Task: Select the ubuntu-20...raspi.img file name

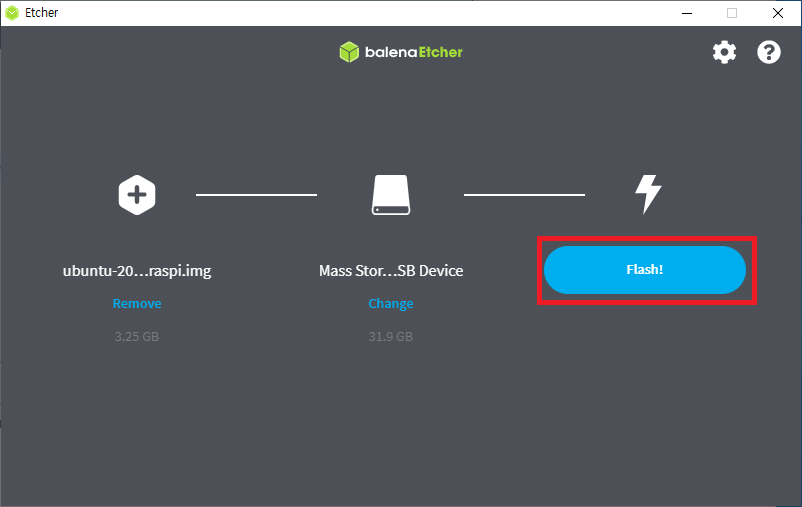Action: pyautogui.click(x=137, y=270)
